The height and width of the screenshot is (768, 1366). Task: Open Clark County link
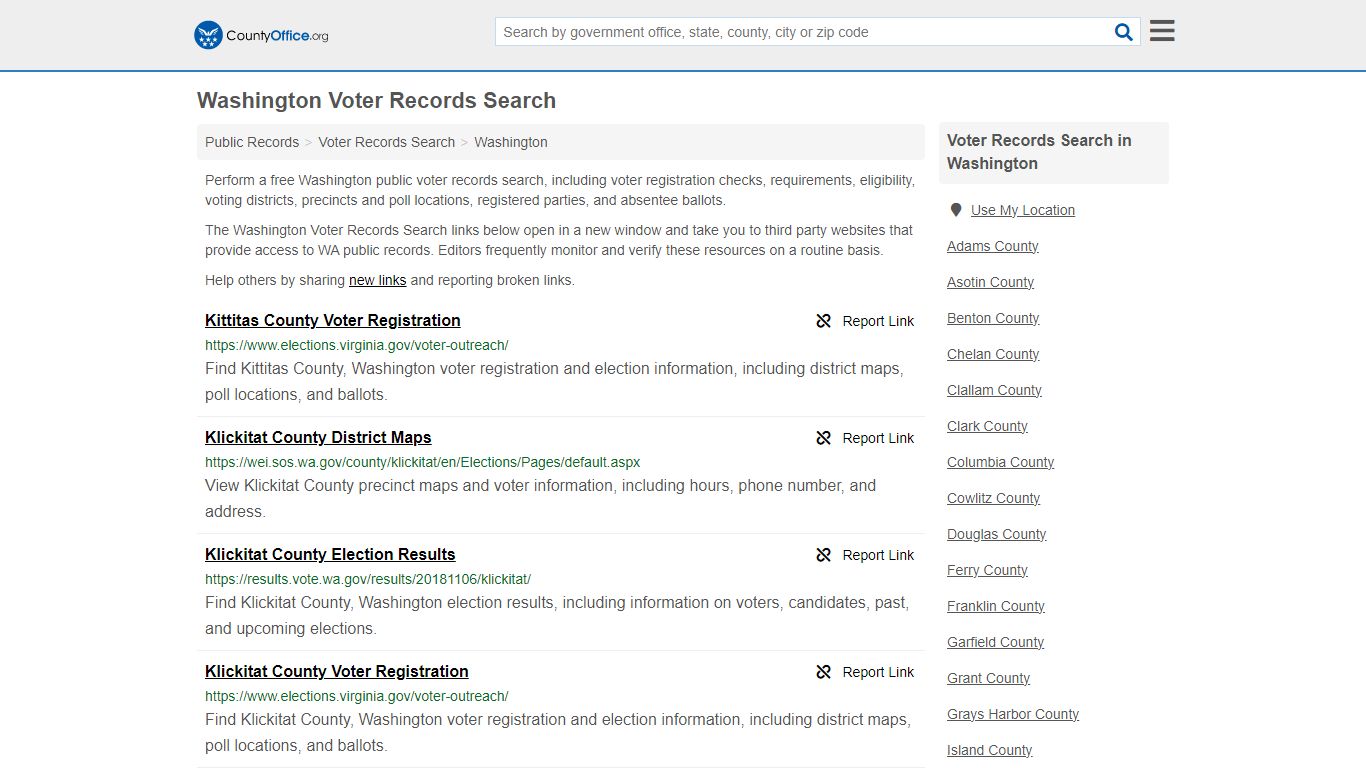point(988,426)
